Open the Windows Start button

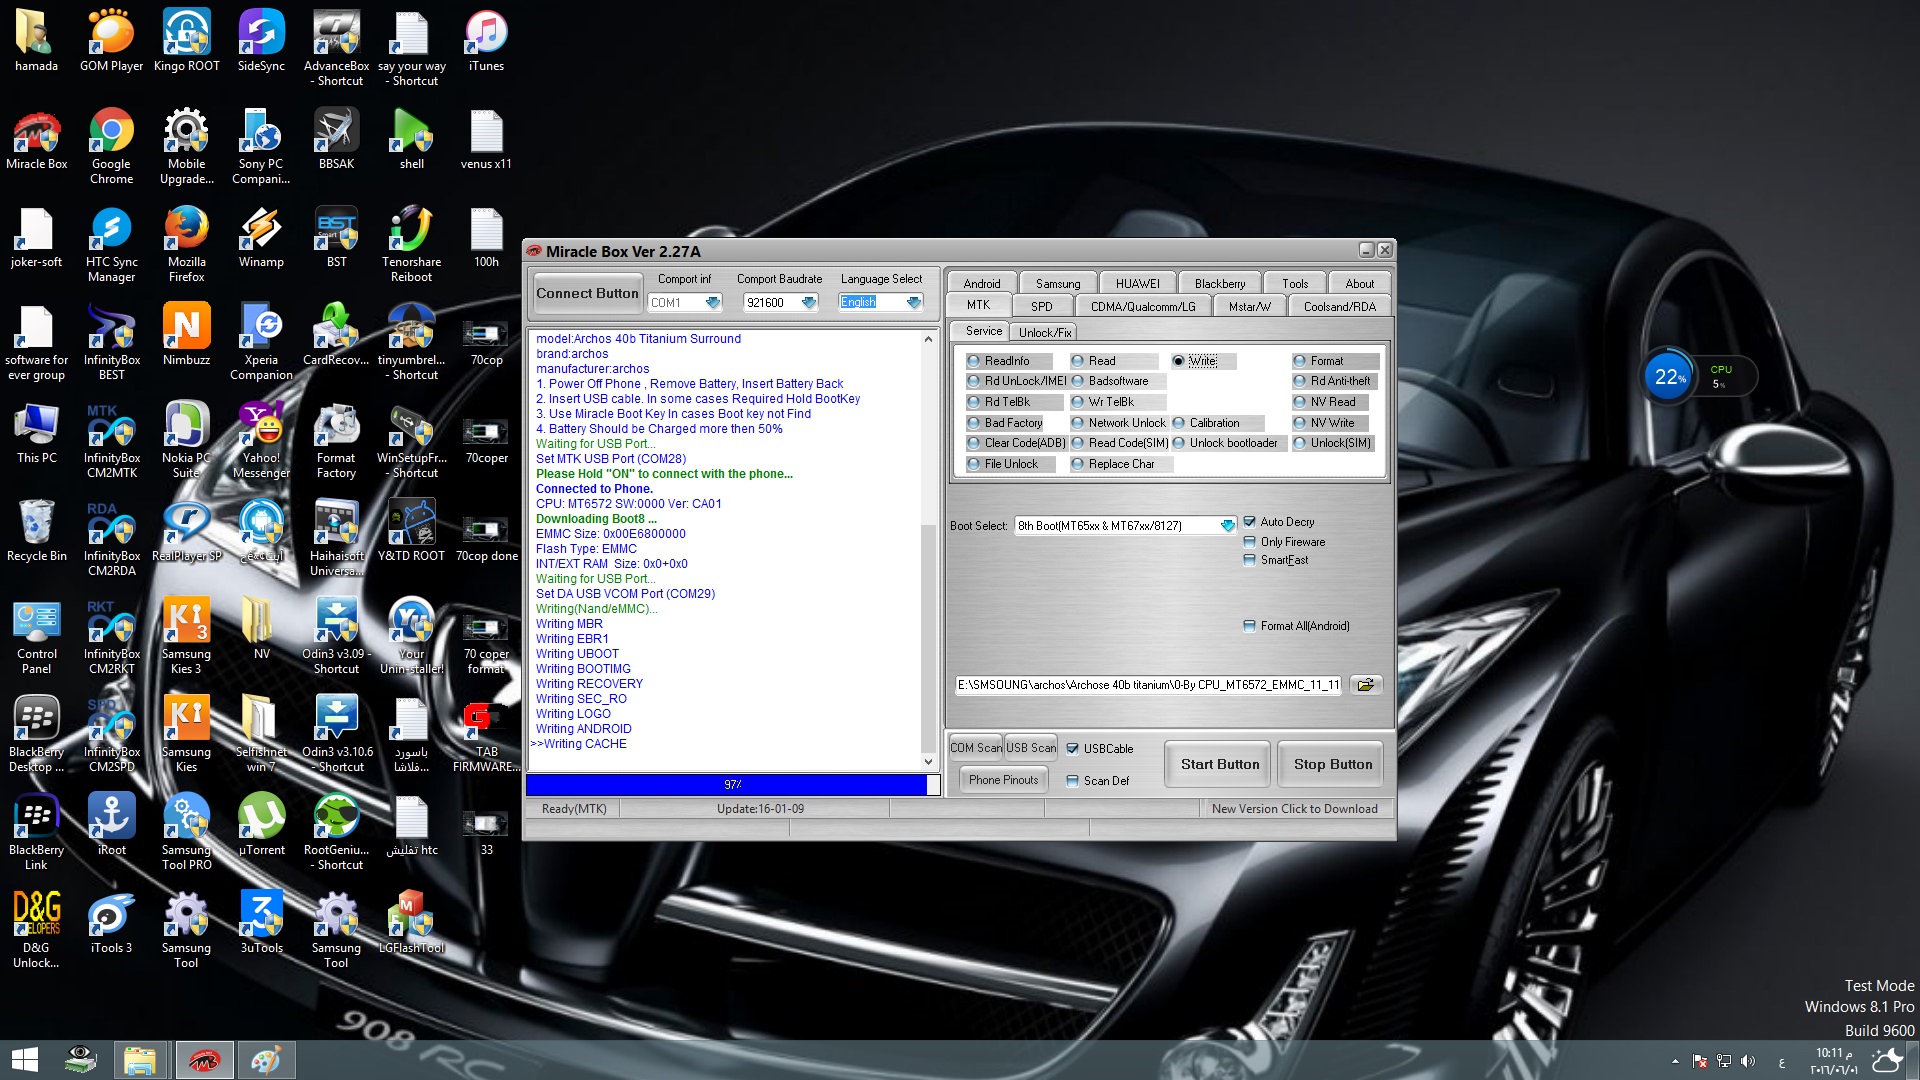(x=25, y=1060)
